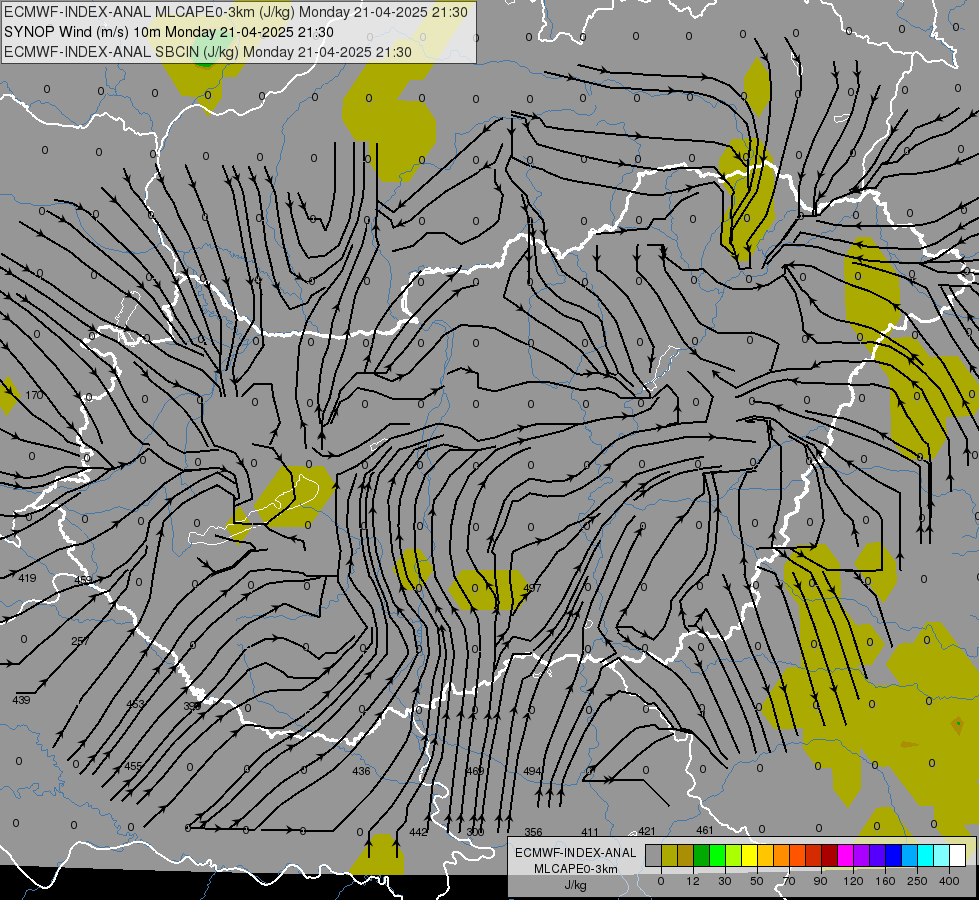Click legend scale value 70
This screenshot has width=979, height=900.
(789, 881)
